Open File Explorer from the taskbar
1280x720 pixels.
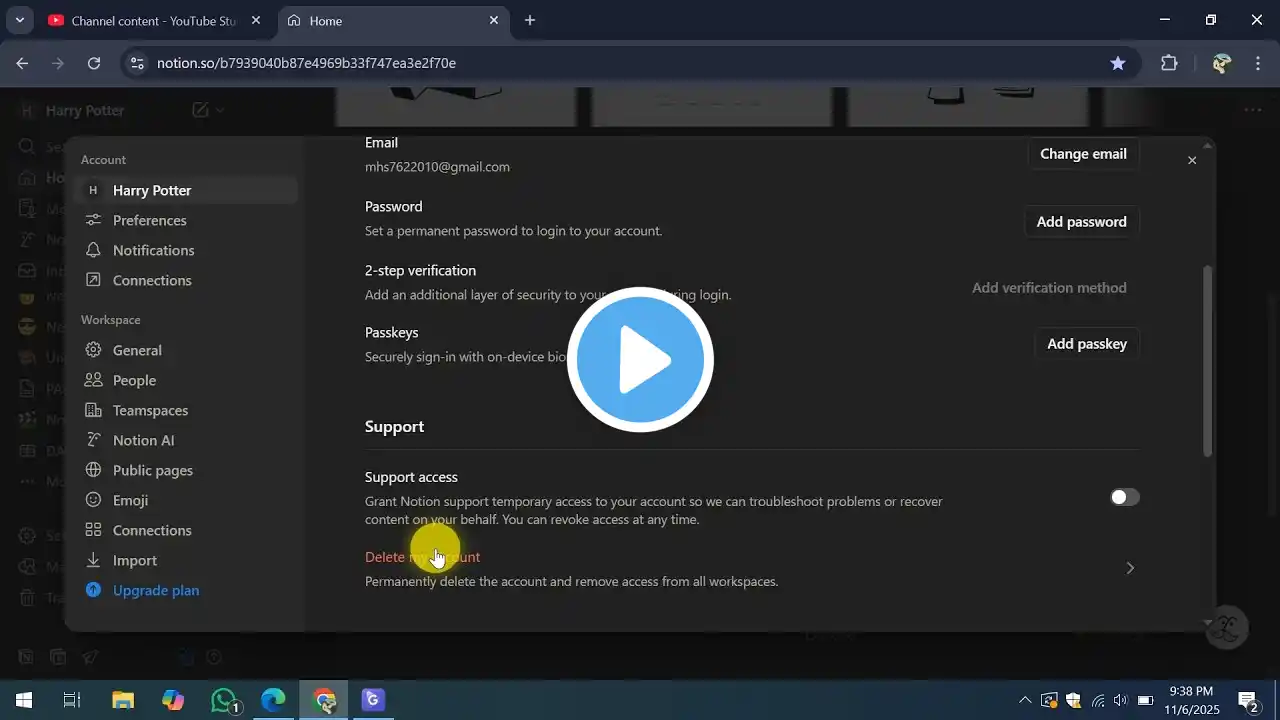[x=123, y=700]
